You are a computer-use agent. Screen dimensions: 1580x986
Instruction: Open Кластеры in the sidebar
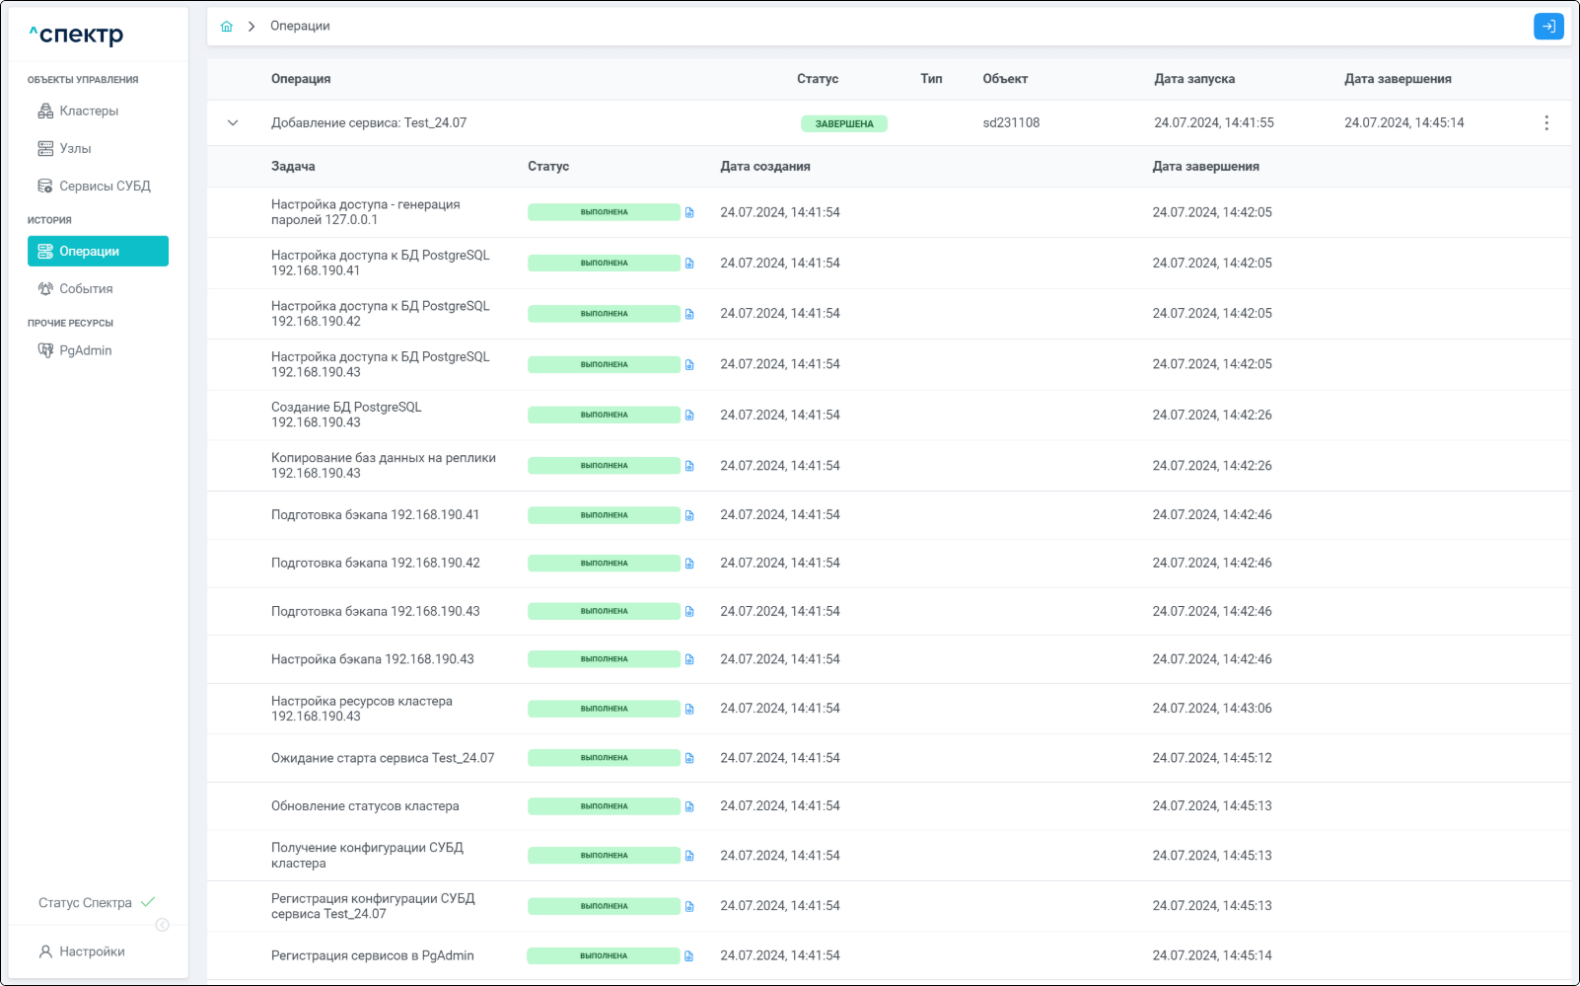click(88, 111)
